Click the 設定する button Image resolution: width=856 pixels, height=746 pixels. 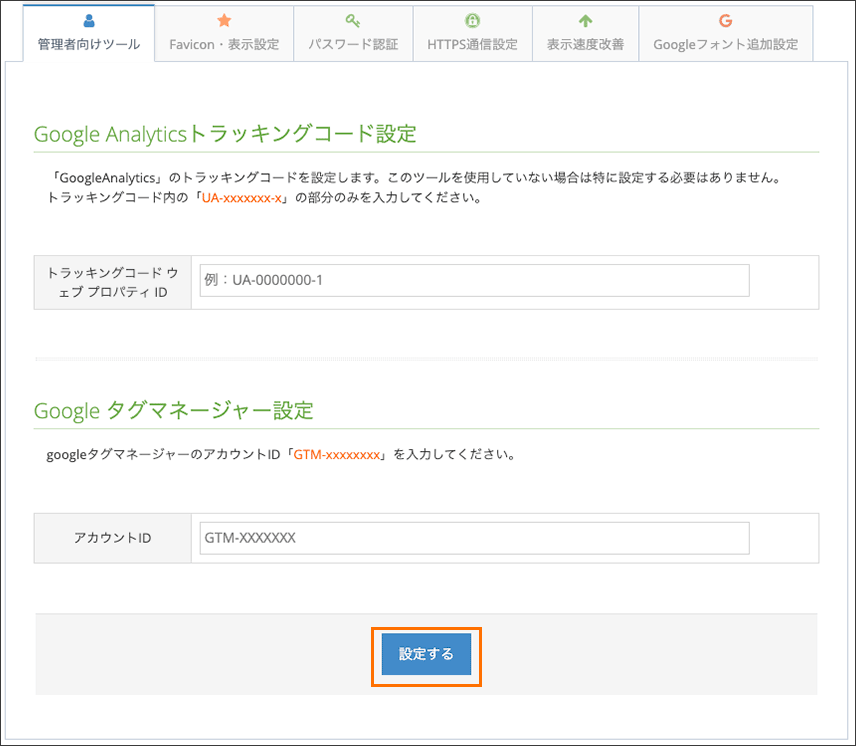point(426,654)
